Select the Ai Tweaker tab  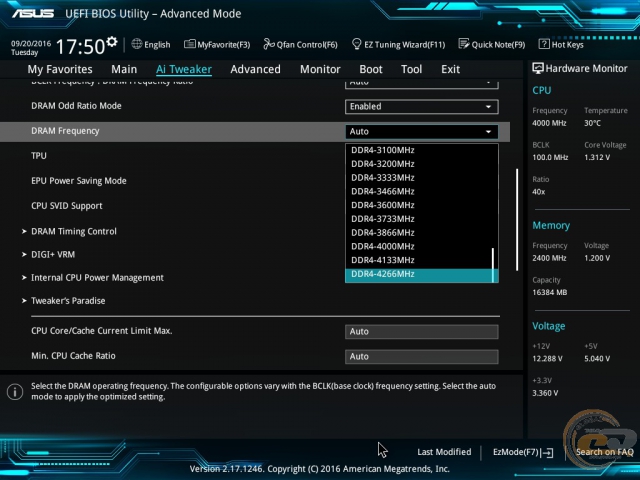[x=184, y=69]
